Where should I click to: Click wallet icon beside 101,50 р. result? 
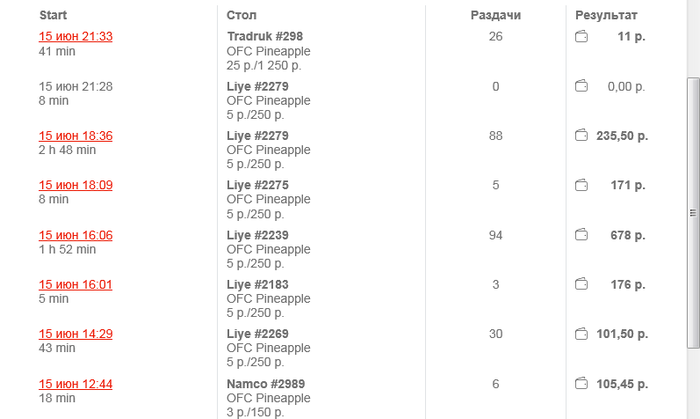[582, 334]
